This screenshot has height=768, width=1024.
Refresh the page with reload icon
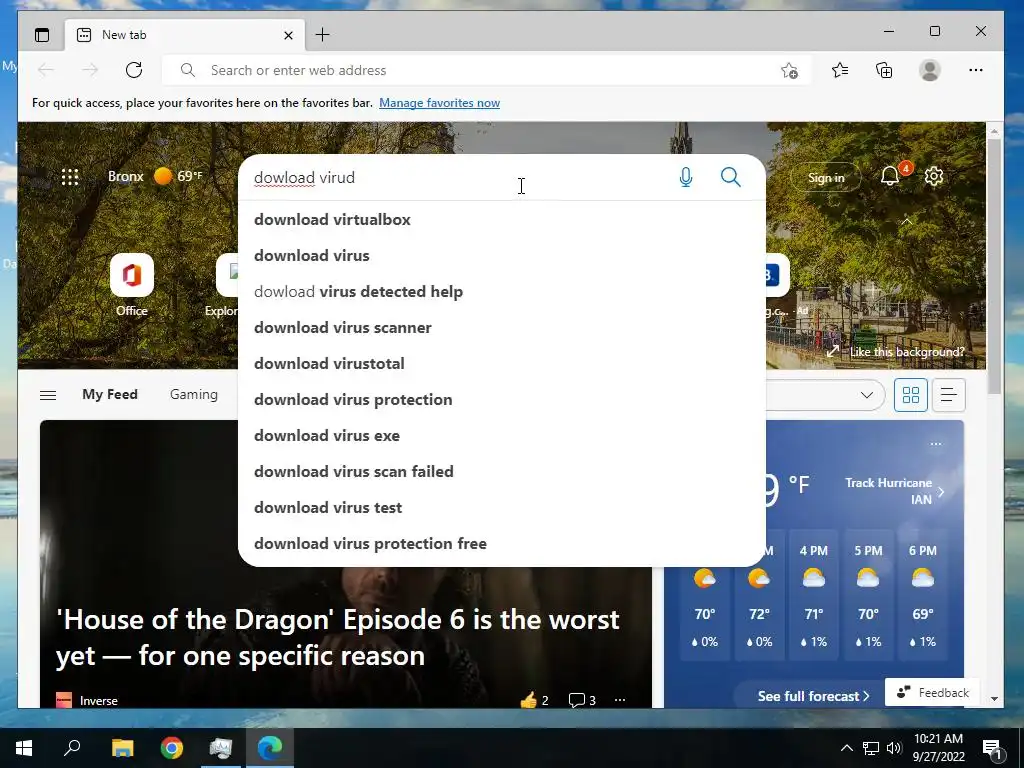point(134,70)
